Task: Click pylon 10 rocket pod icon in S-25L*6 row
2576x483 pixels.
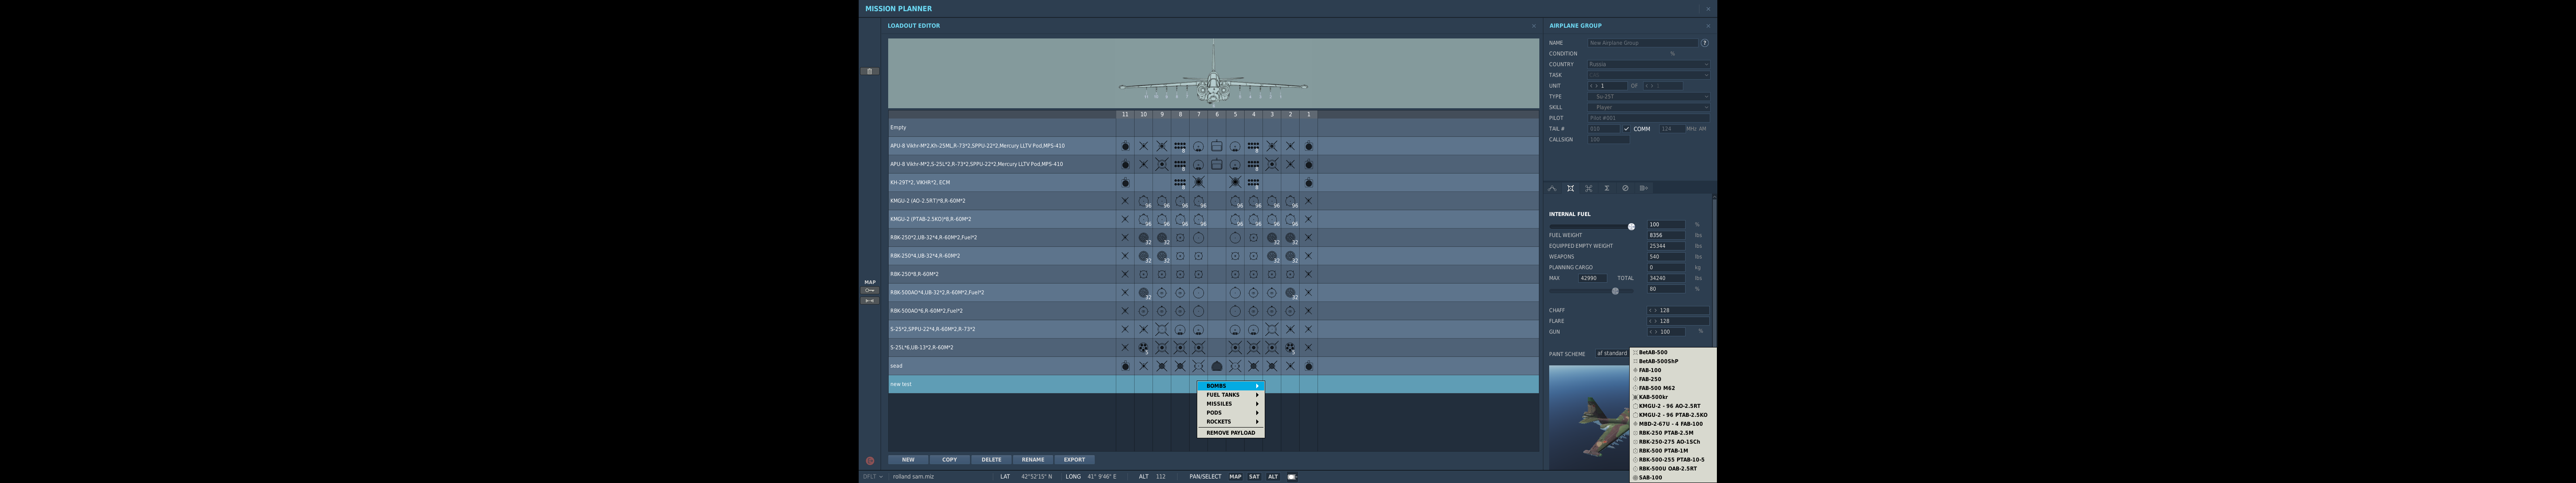Action: point(1143,348)
